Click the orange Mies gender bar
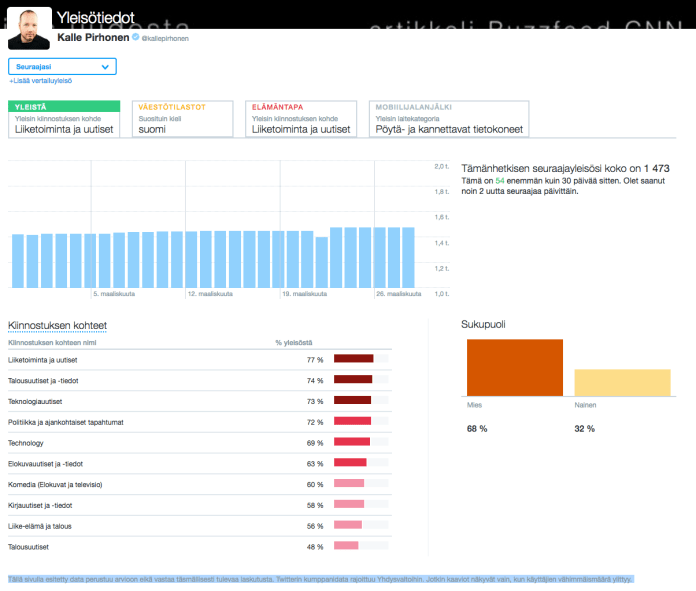The height and width of the screenshot is (591, 696). pos(514,367)
